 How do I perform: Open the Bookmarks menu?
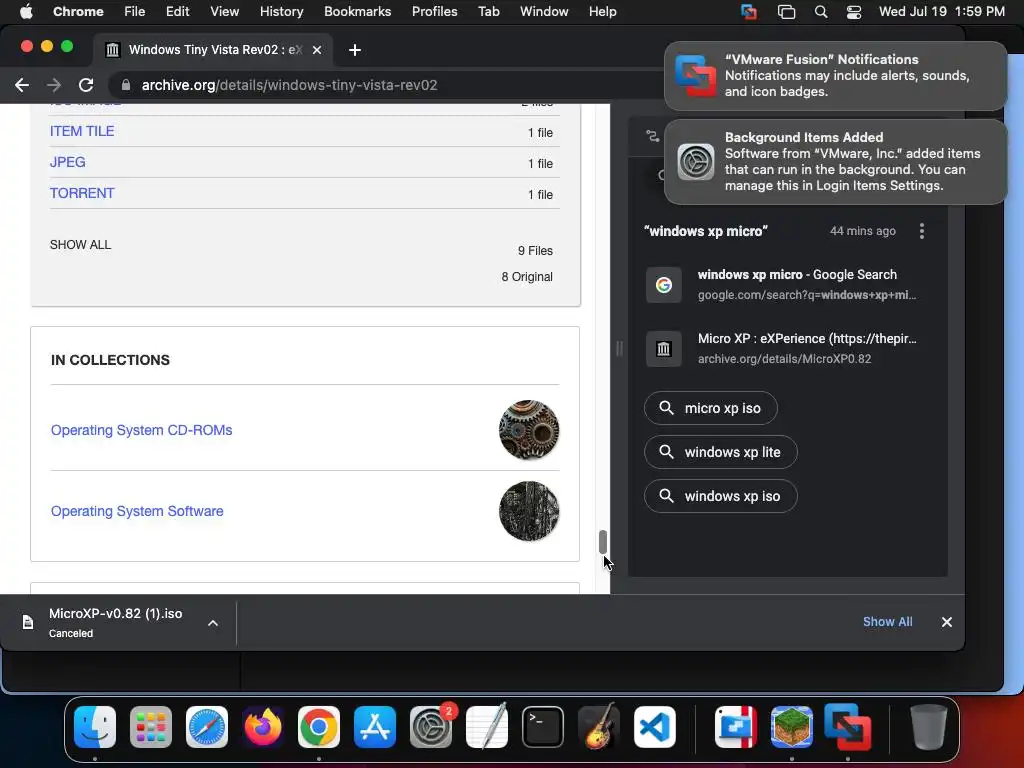pyautogui.click(x=357, y=12)
